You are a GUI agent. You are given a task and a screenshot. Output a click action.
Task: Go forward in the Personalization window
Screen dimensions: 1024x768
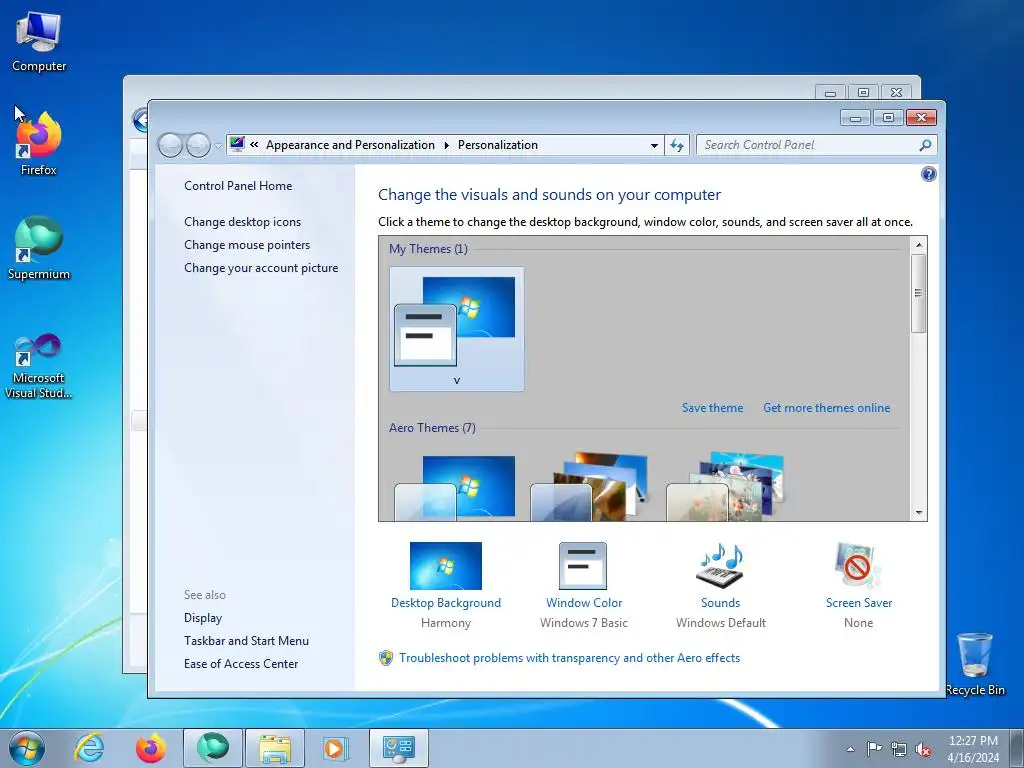198,145
